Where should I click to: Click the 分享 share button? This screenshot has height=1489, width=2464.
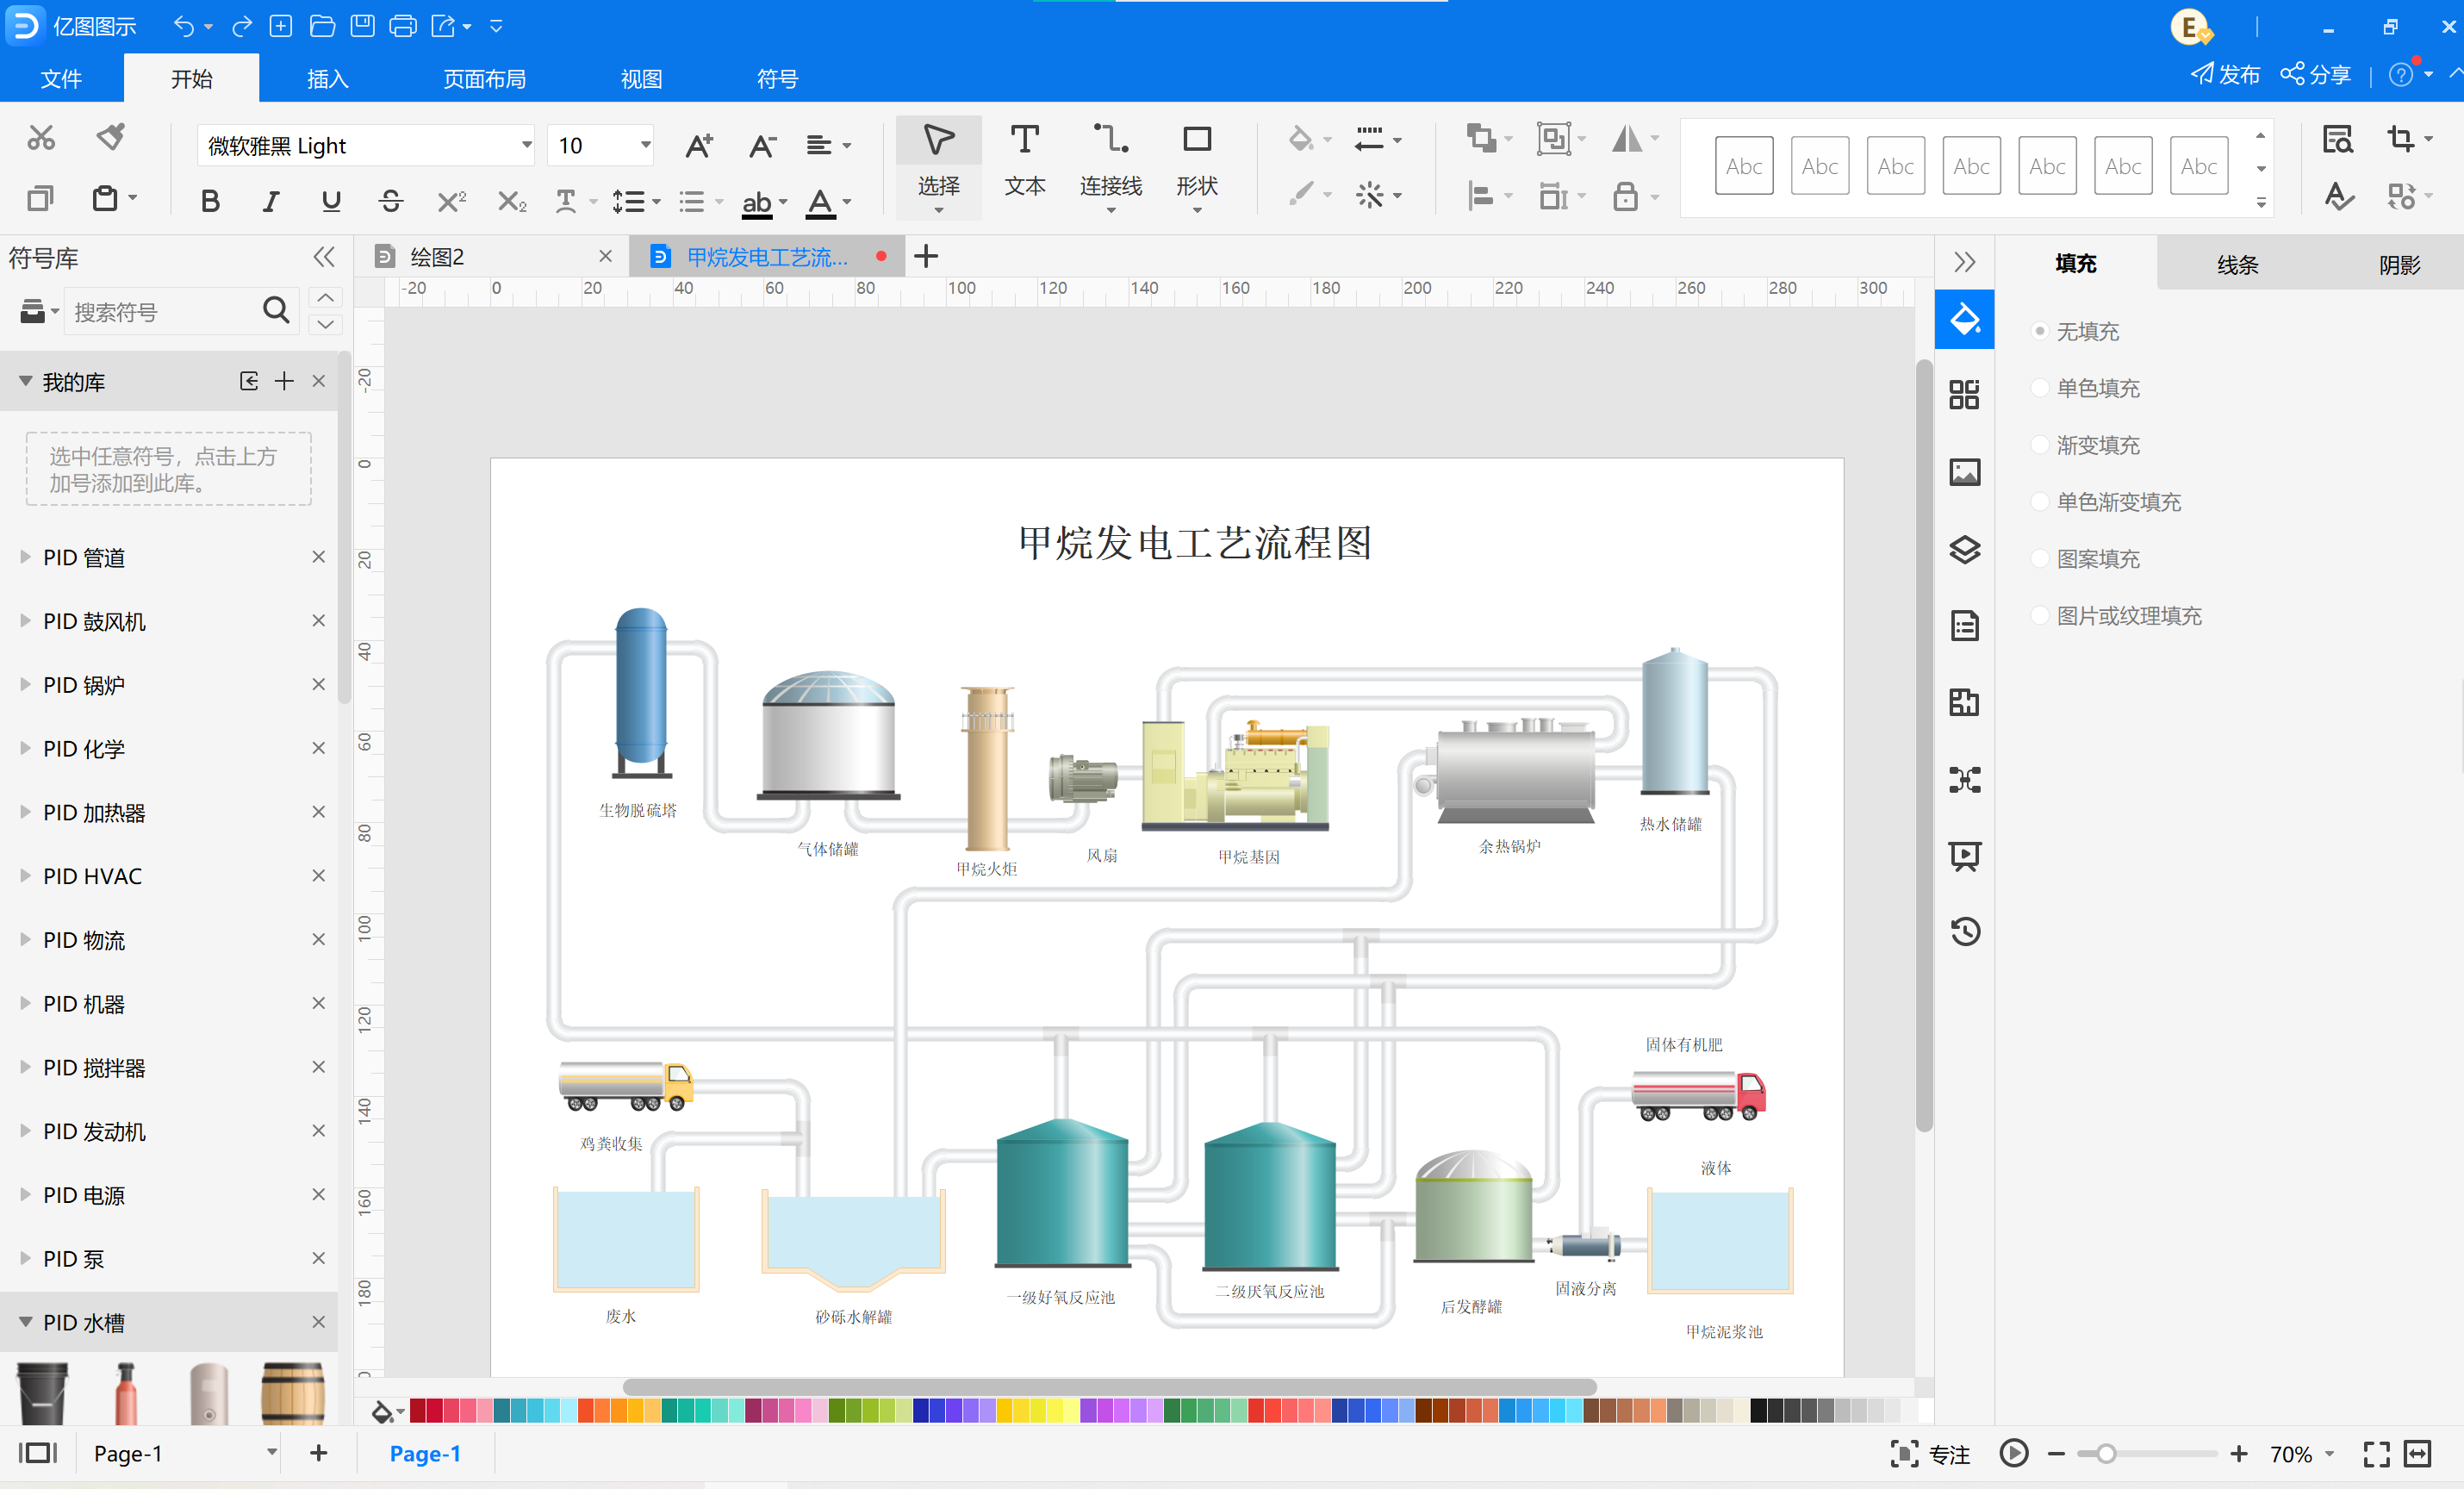[2315, 75]
